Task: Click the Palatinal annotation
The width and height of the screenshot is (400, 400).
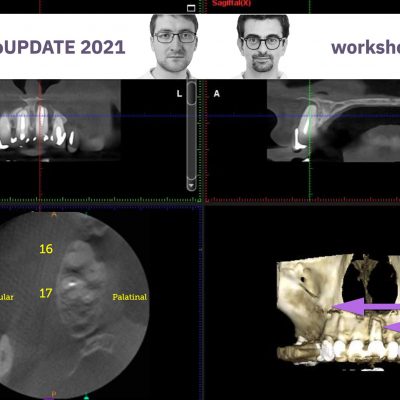Action: point(129,297)
